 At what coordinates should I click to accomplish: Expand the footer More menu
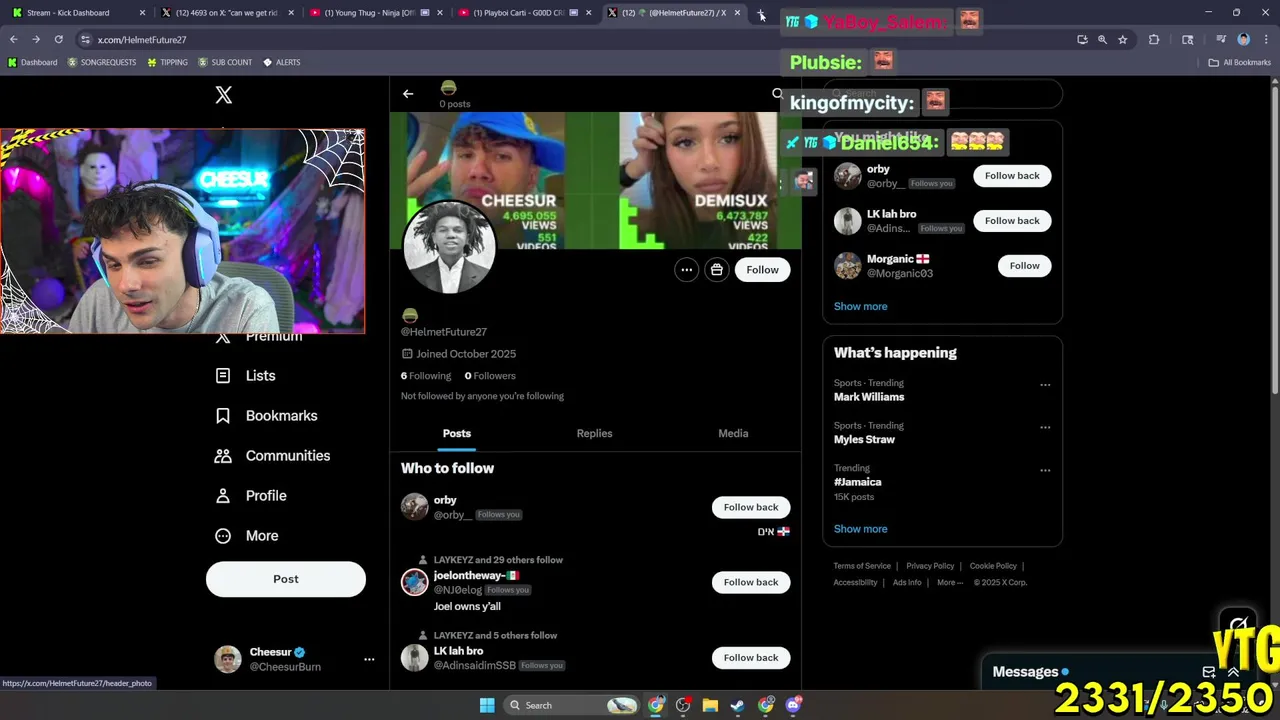(x=950, y=583)
